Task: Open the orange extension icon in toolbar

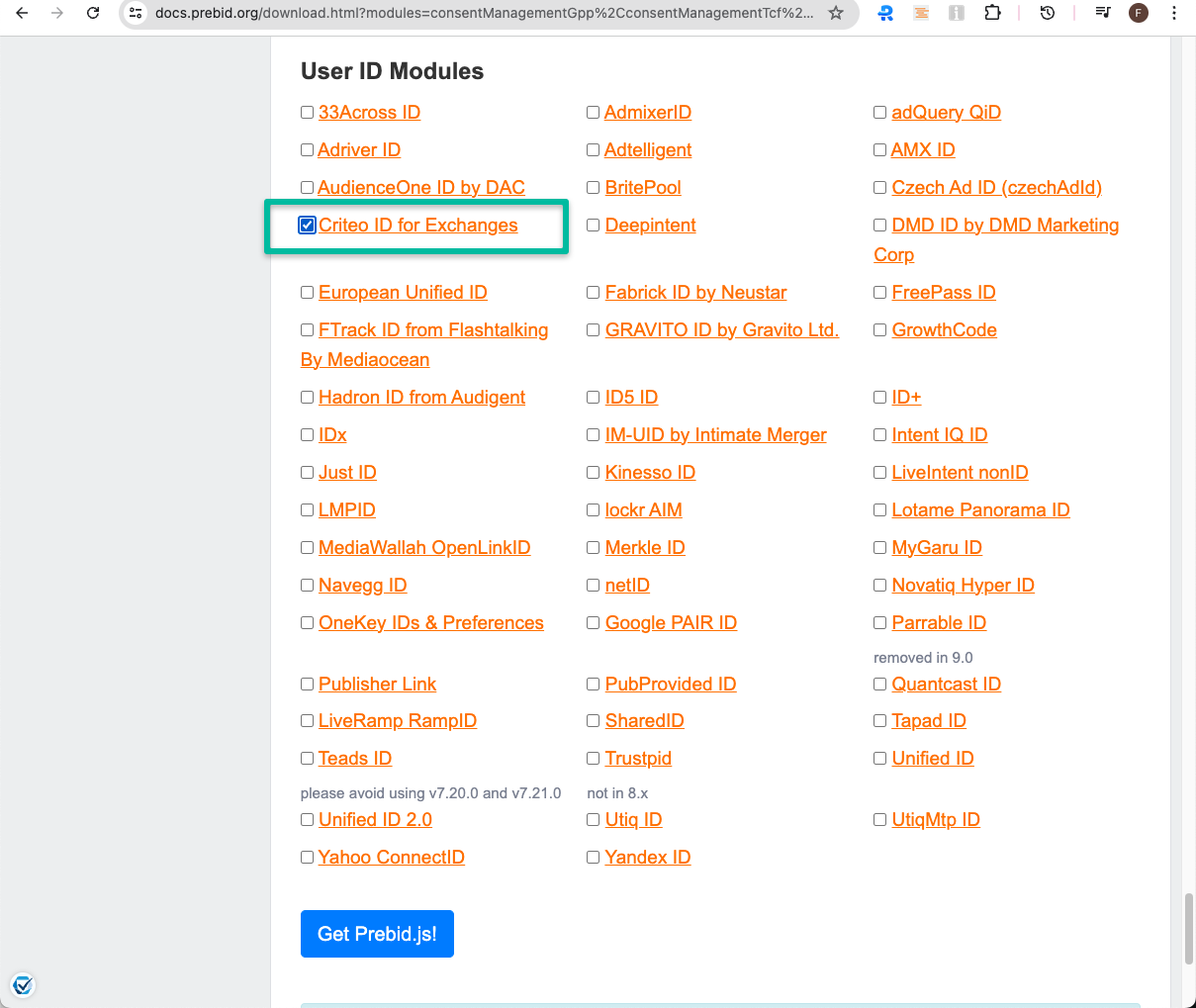Action: (921, 13)
